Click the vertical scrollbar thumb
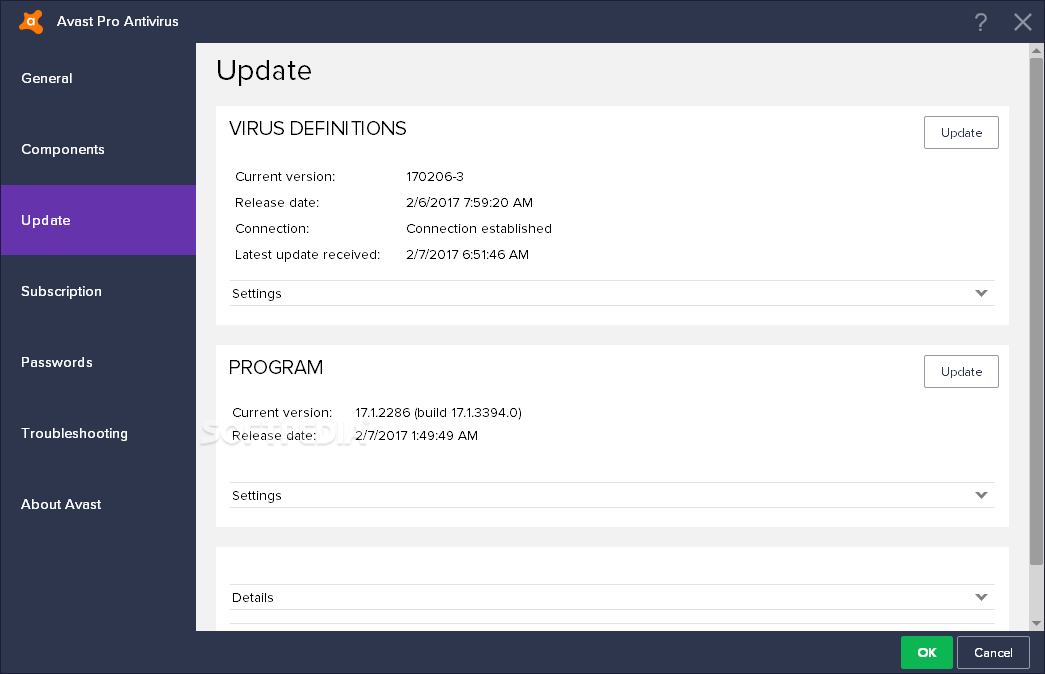Image resolution: width=1045 pixels, height=674 pixels. [x=1036, y=311]
